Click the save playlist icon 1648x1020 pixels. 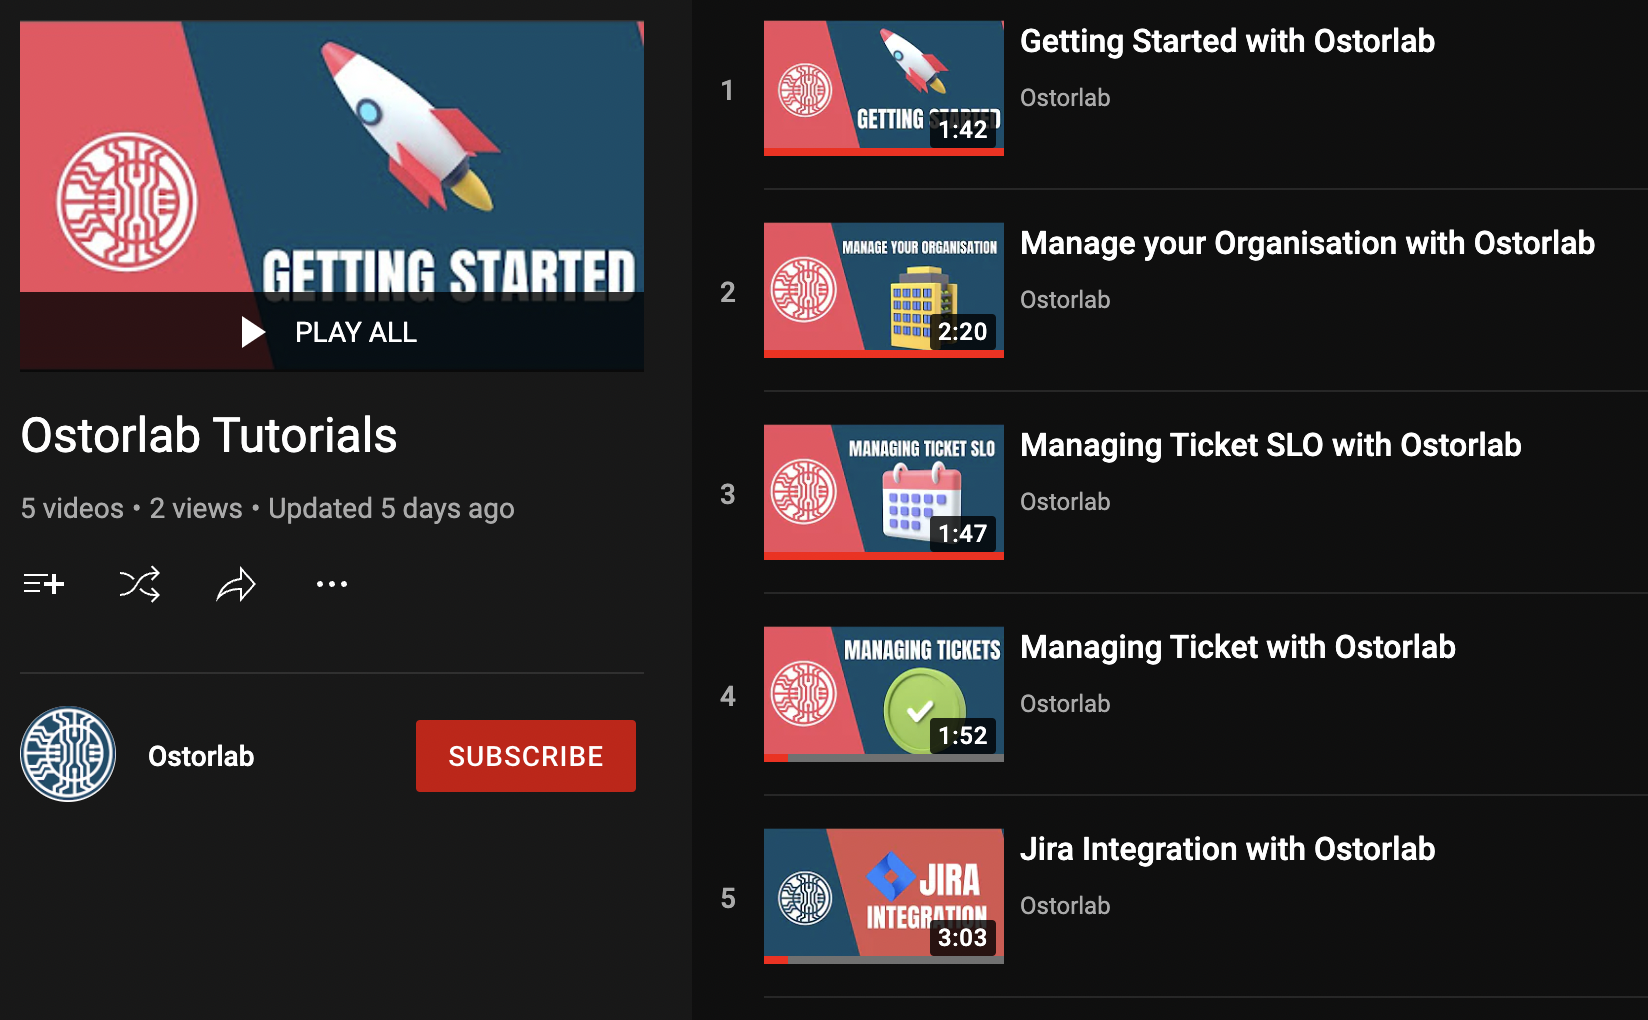(x=44, y=583)
